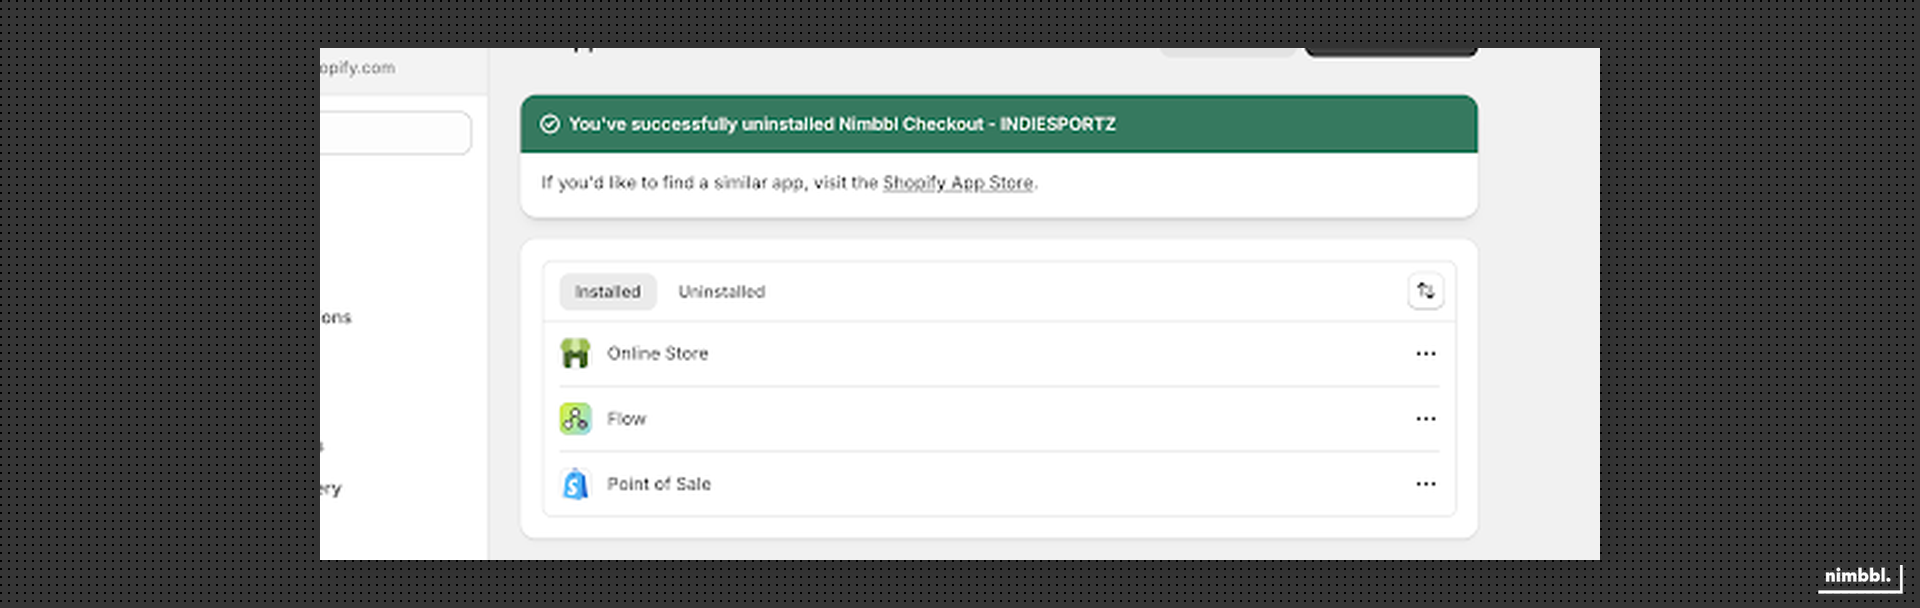Click the nimbbl logo at bottom right
The width and height of the screenshot is (1920, 608).
1860,576
